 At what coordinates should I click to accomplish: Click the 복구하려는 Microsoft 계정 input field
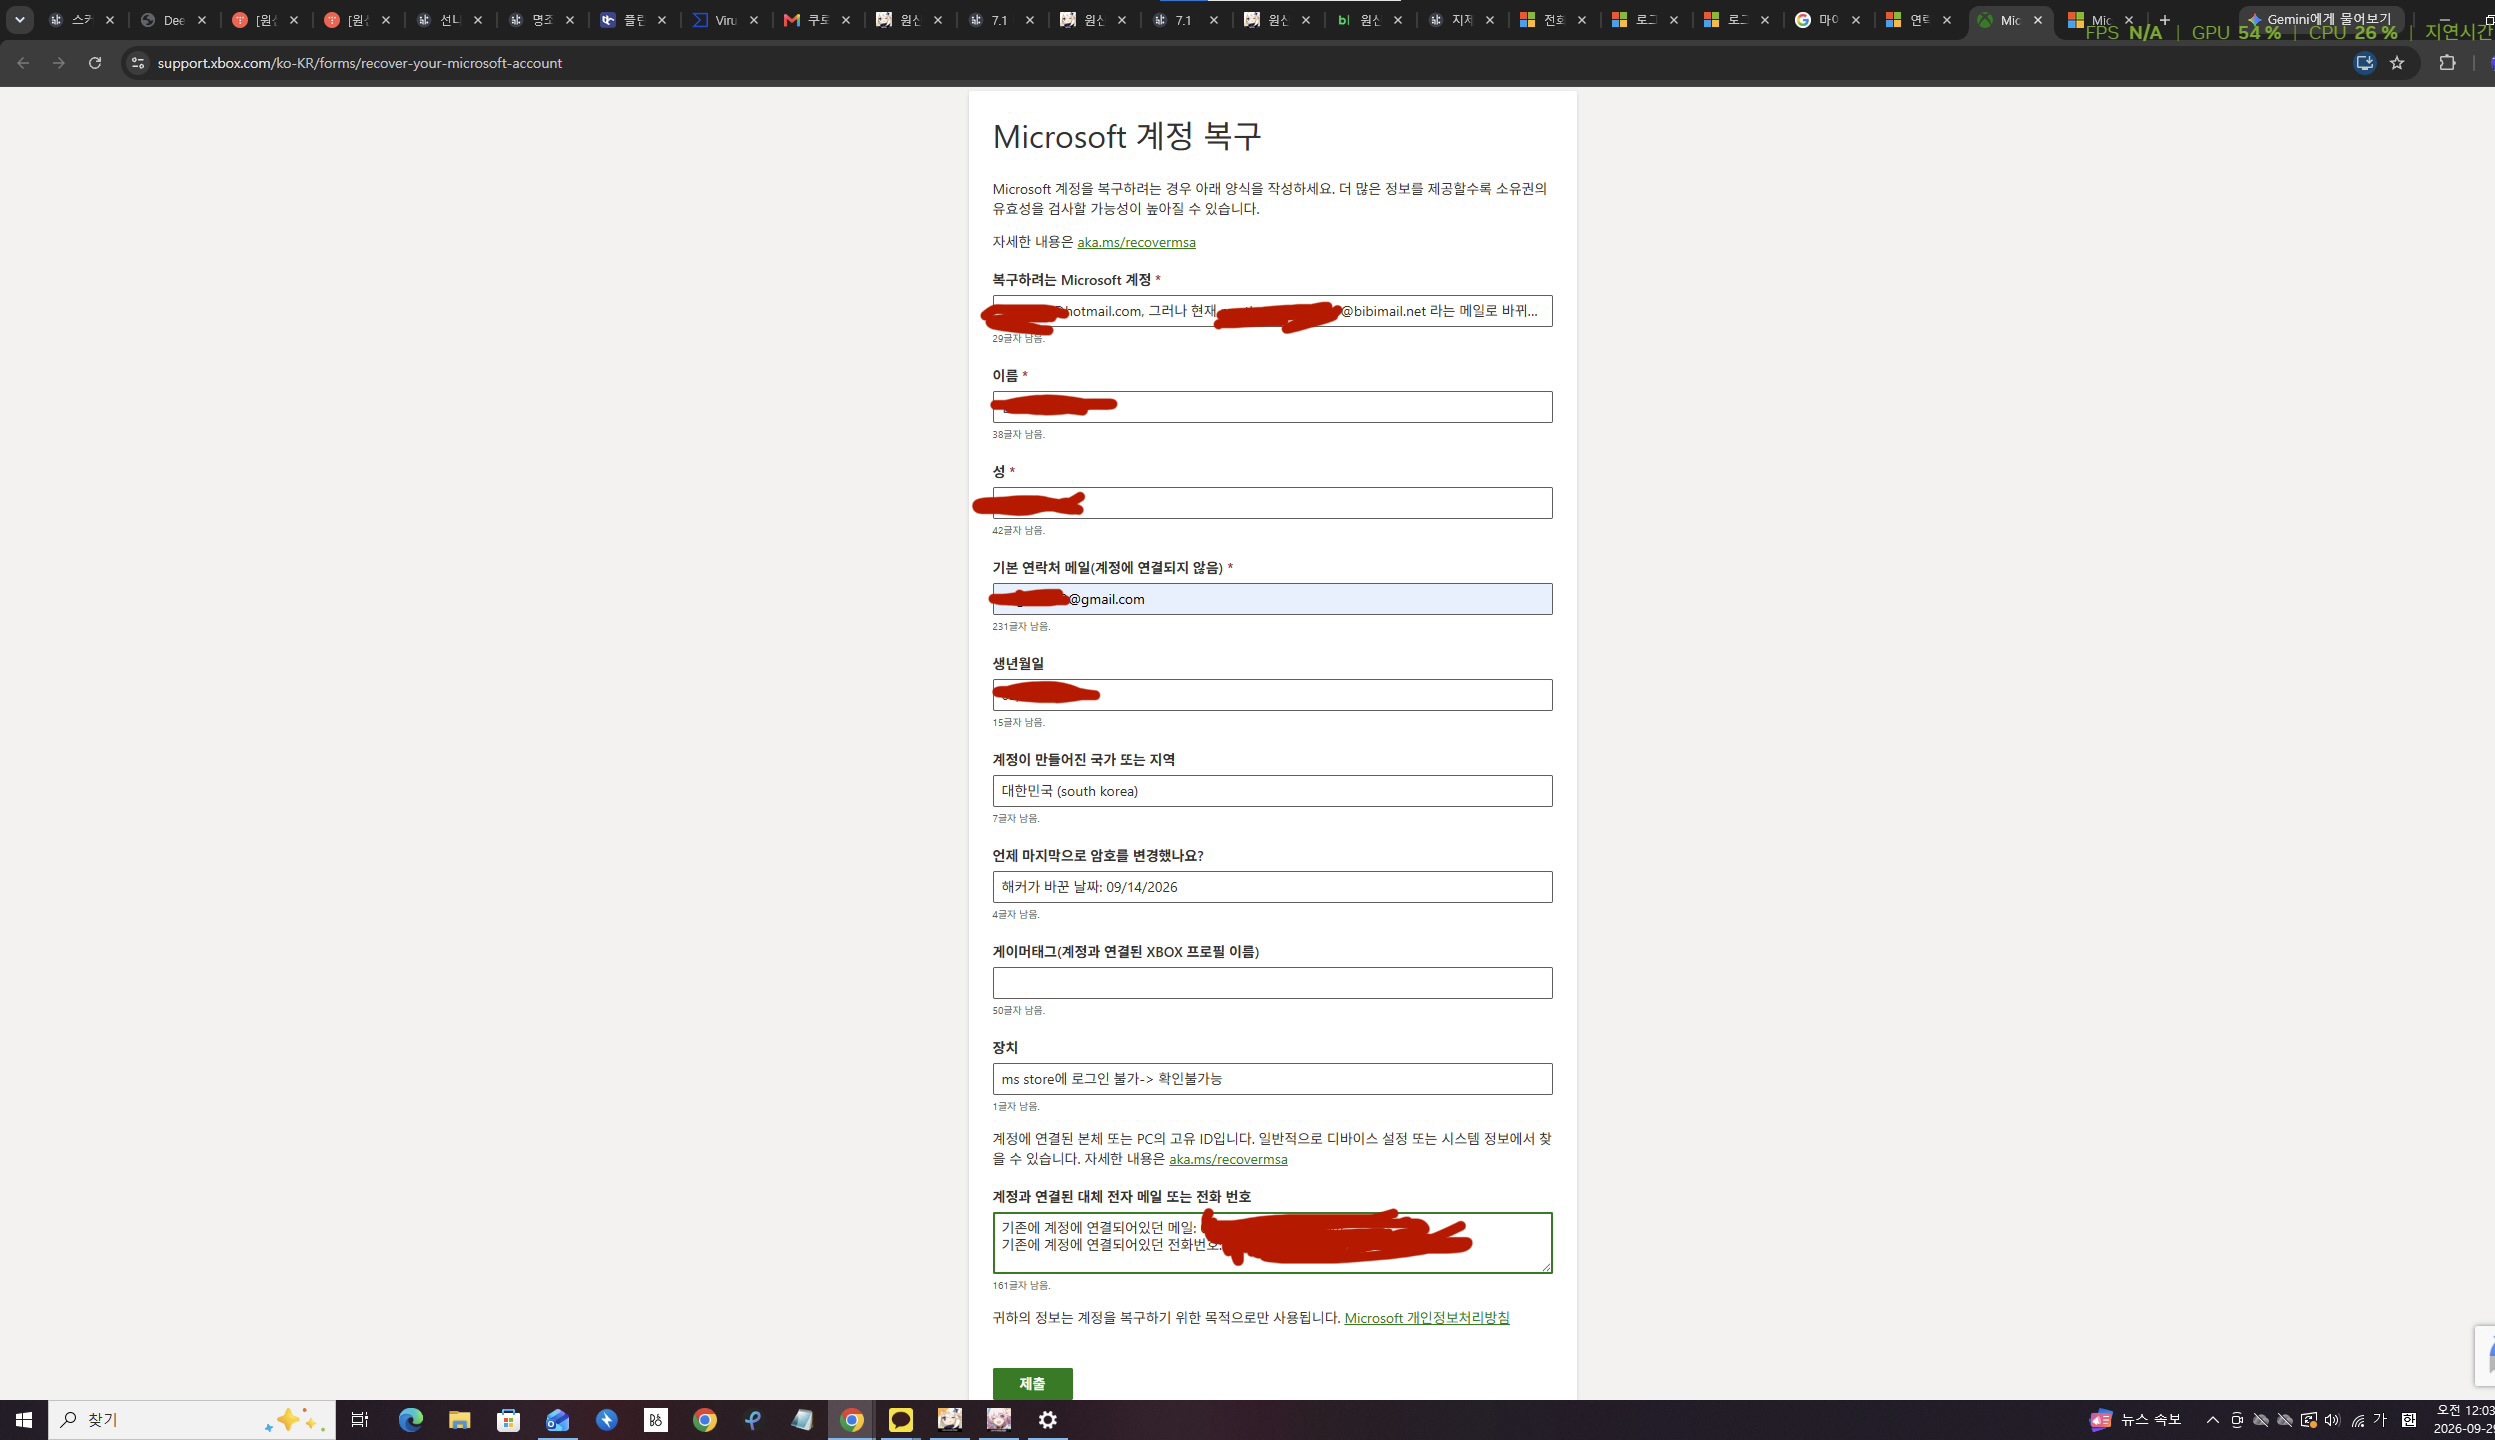point(1272,311)
